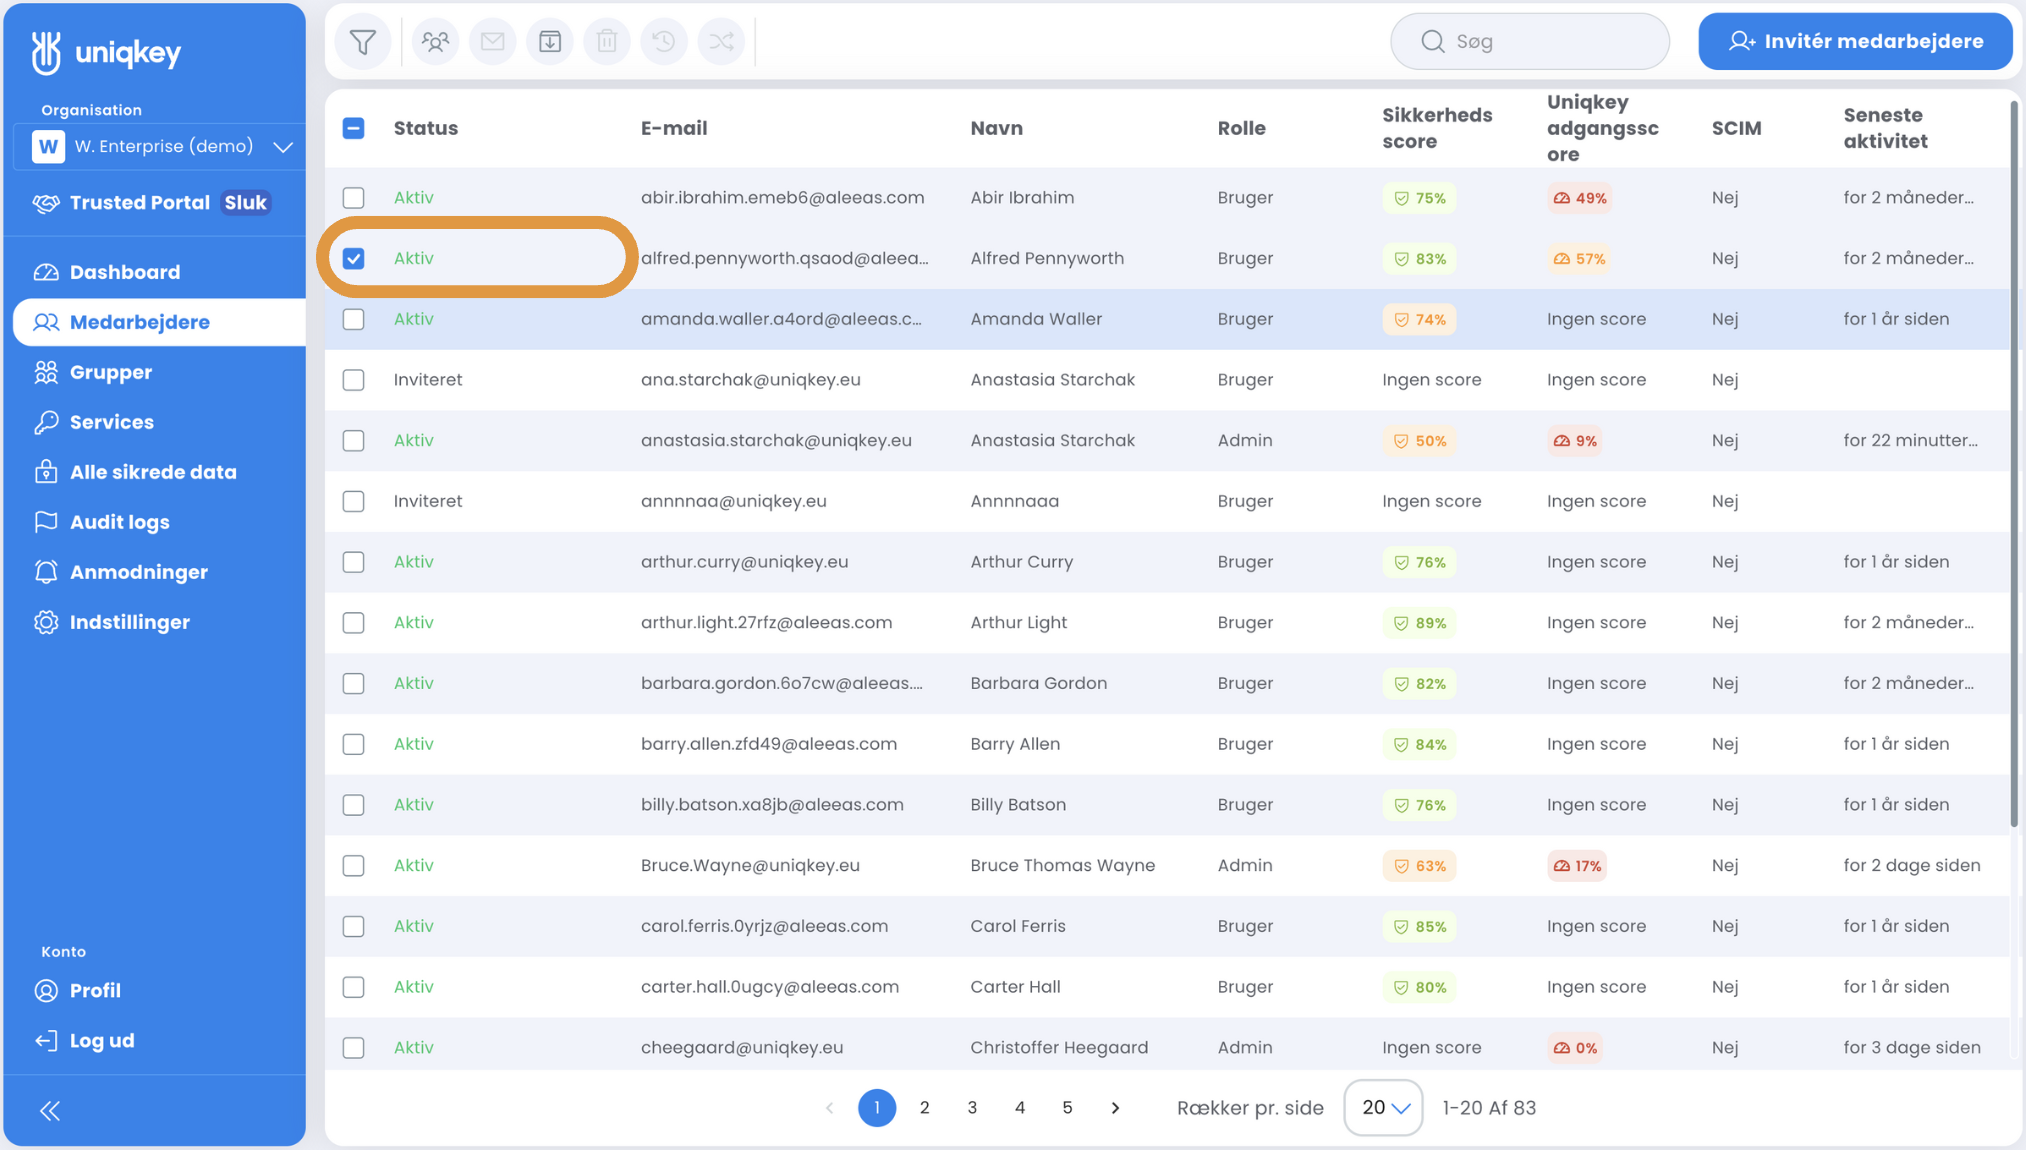Check the box for Amanda Waller
This screenshot has width=2026, height=1150.
tap(354, 320)
